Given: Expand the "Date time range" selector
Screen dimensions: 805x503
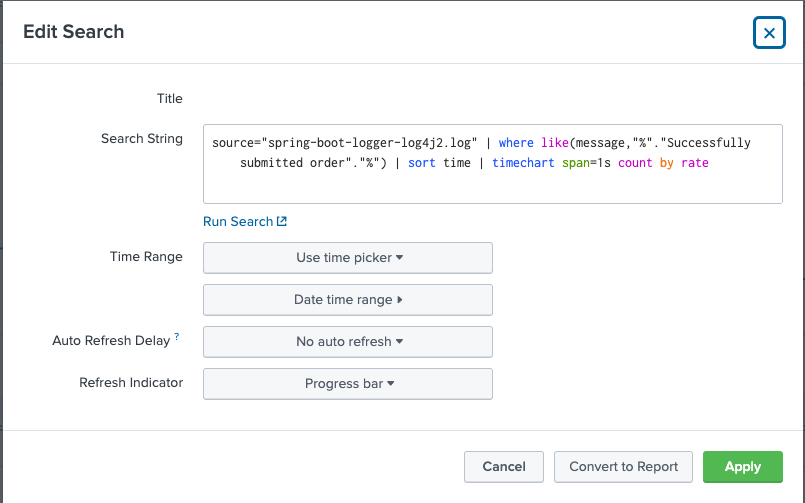Looking at the screenshot, I should point(348,300).
